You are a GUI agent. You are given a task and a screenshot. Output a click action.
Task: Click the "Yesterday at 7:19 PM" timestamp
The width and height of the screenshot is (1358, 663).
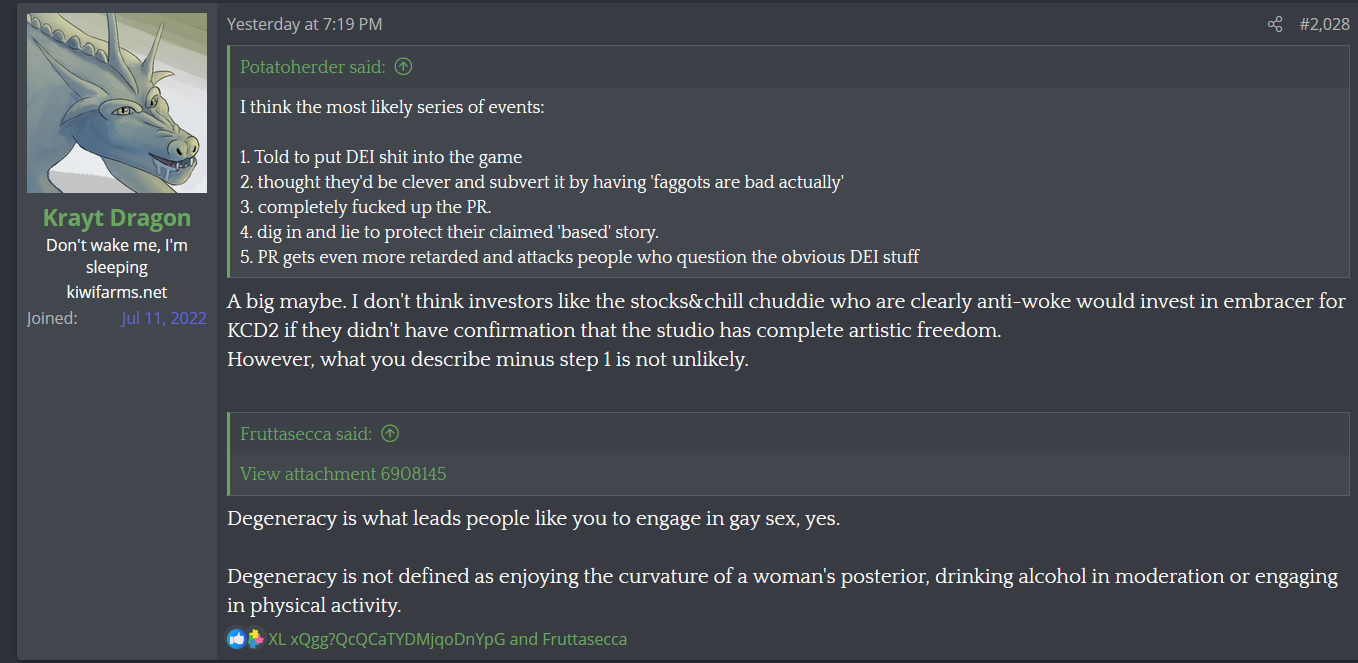click(304, 24)
